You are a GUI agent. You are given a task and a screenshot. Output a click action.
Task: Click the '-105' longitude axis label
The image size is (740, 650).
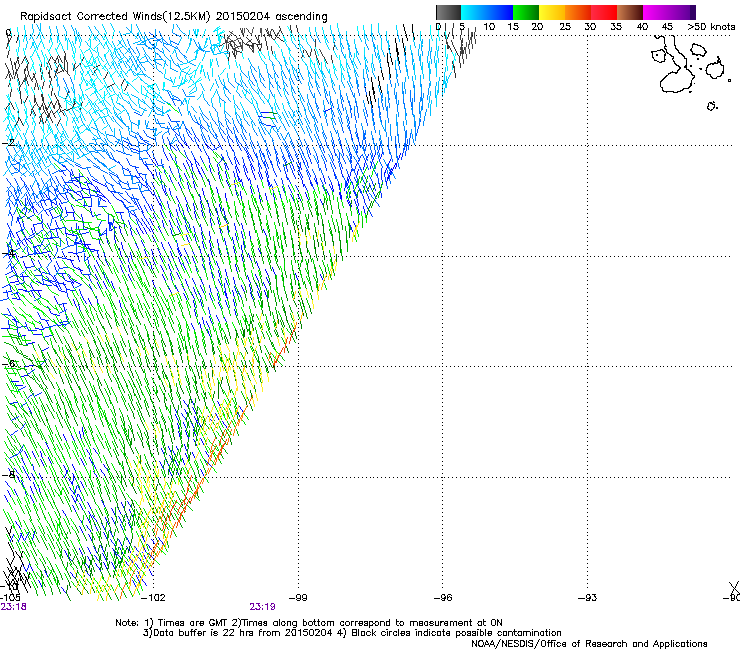(10, 598)
